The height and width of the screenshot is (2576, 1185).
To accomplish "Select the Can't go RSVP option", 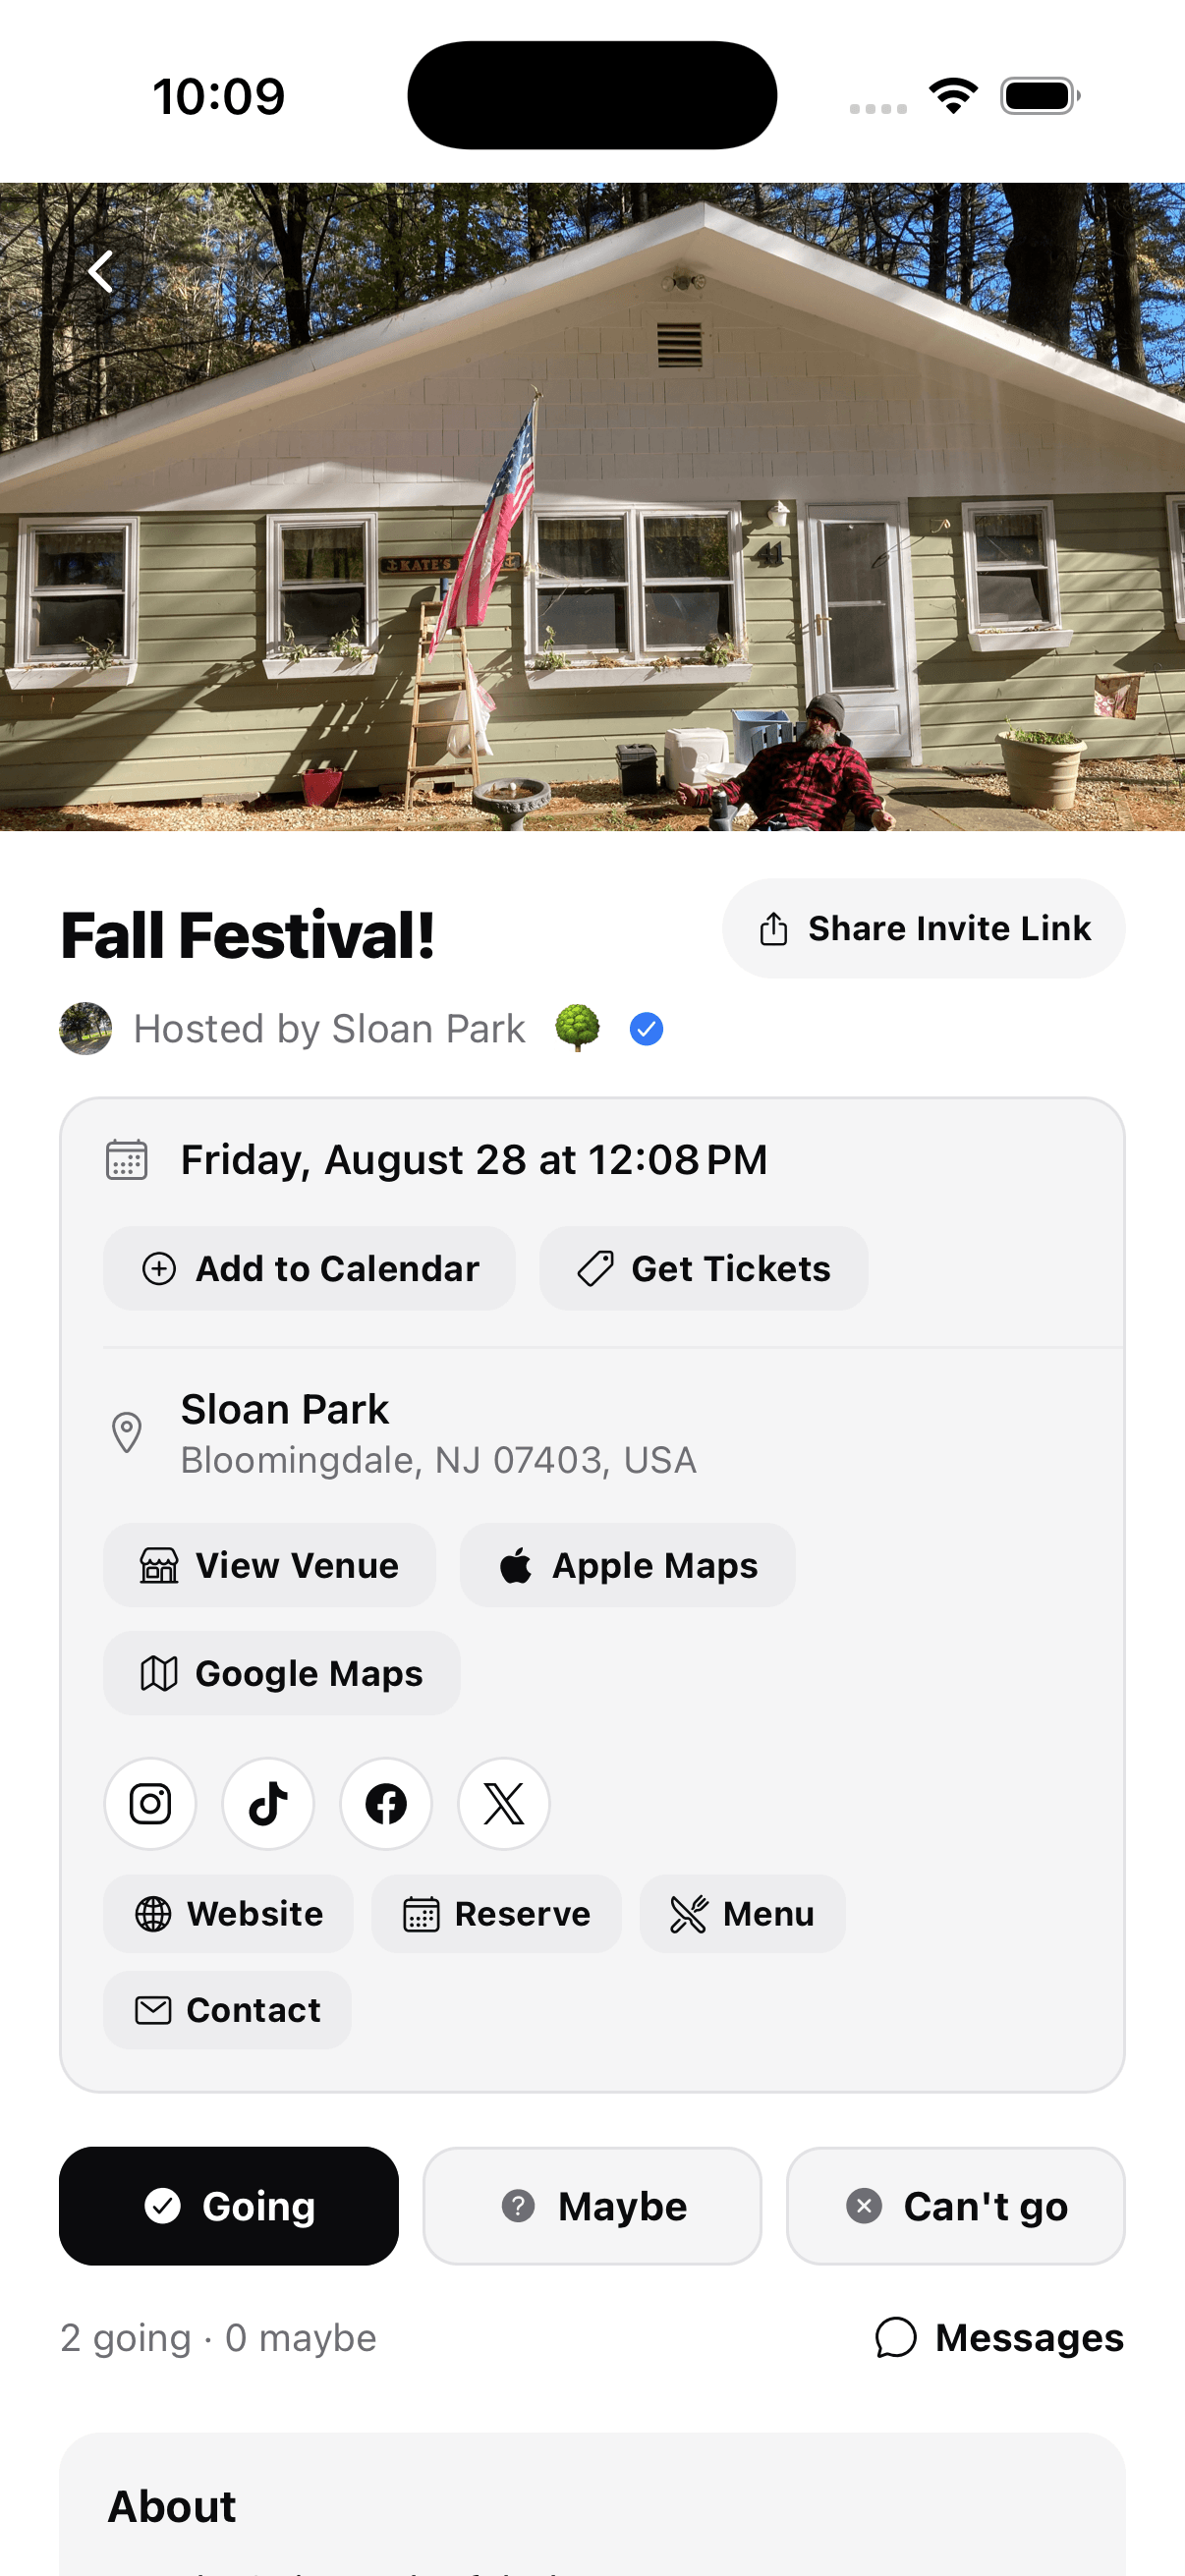I will pyautogui.click(x=955, y=2205).
